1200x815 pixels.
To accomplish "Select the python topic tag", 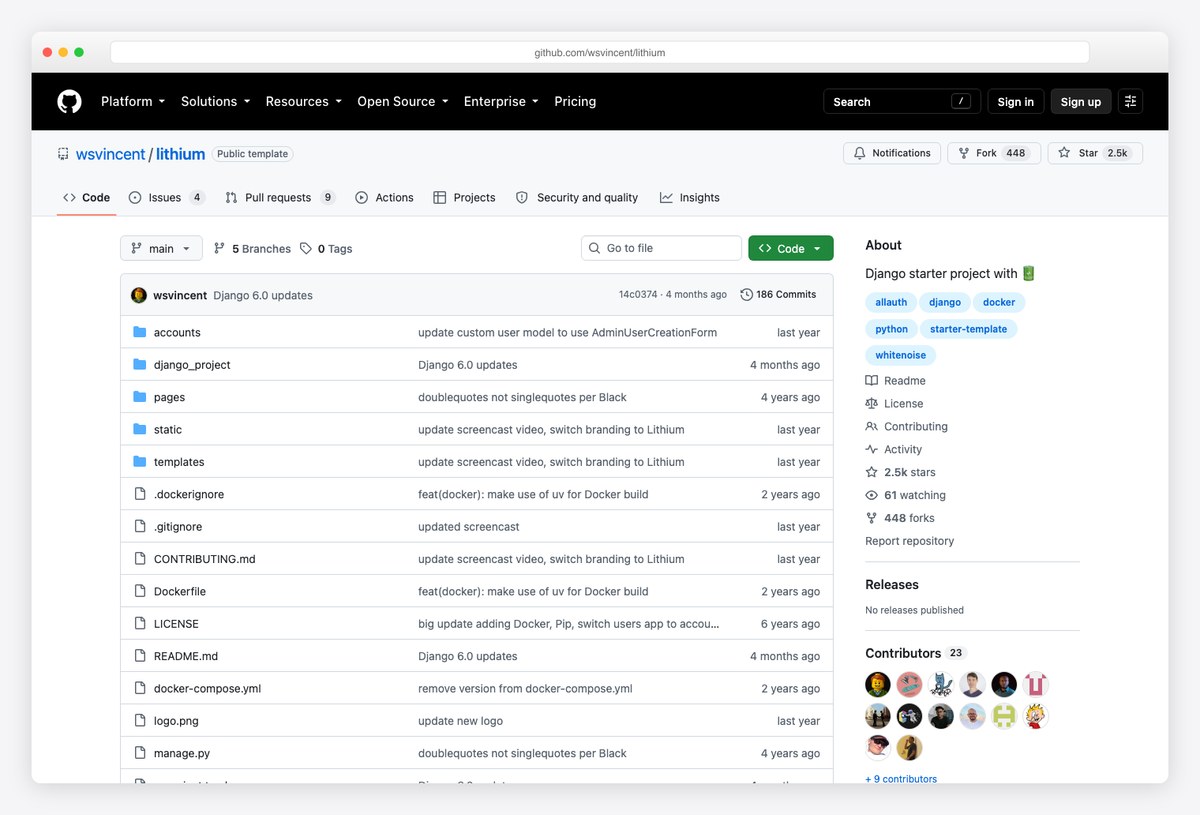I will (x=892, y=329).
